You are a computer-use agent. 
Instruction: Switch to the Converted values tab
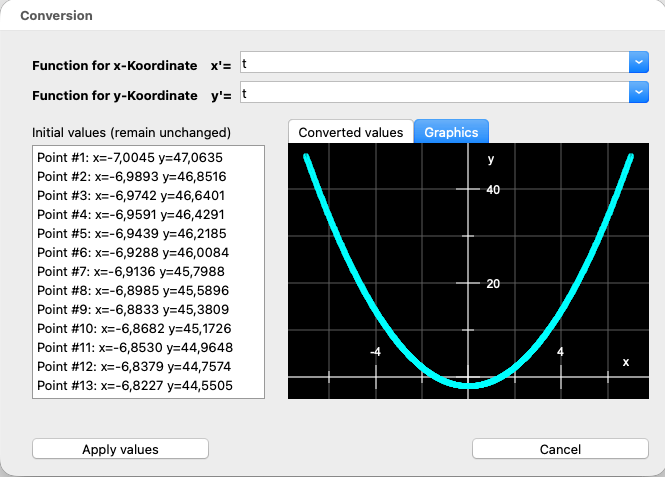350,132
